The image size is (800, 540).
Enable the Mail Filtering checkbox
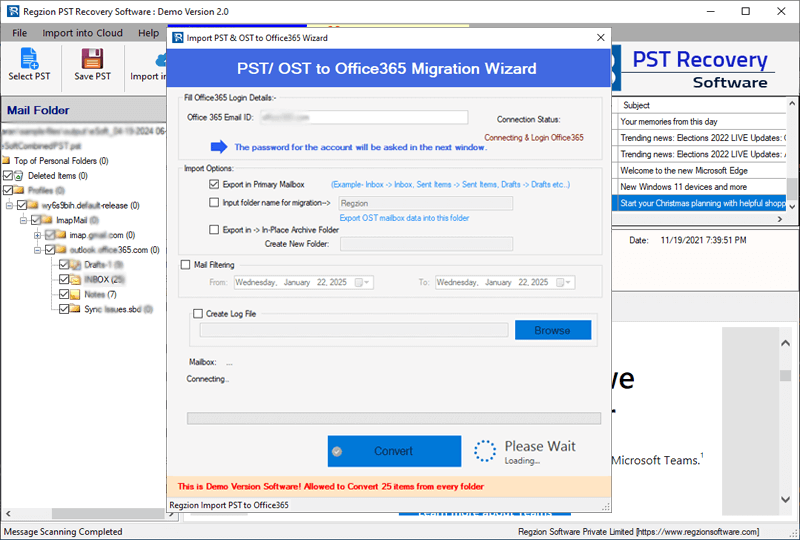coord(185,265)
